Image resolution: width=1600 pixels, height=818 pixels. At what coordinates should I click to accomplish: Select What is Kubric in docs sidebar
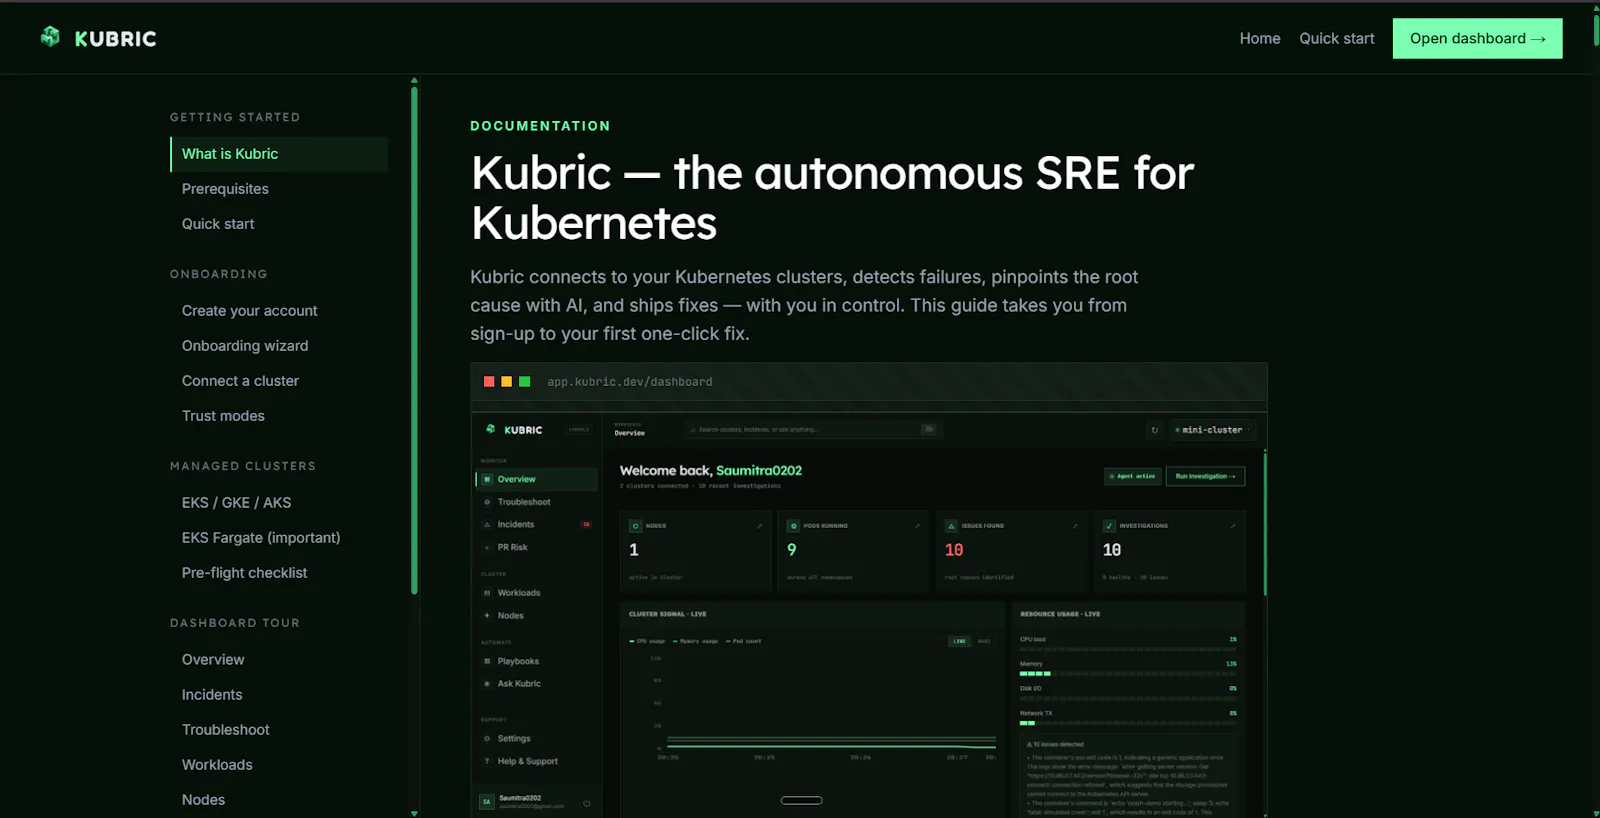pyautogui.click(x=279, y=154)
